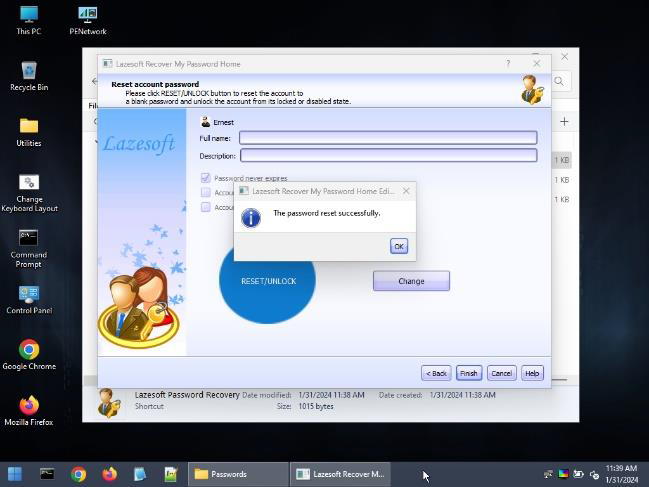This screenshot has width=649, height=487.
Task: Click the Finish button
Action: (x=469, y=373)
